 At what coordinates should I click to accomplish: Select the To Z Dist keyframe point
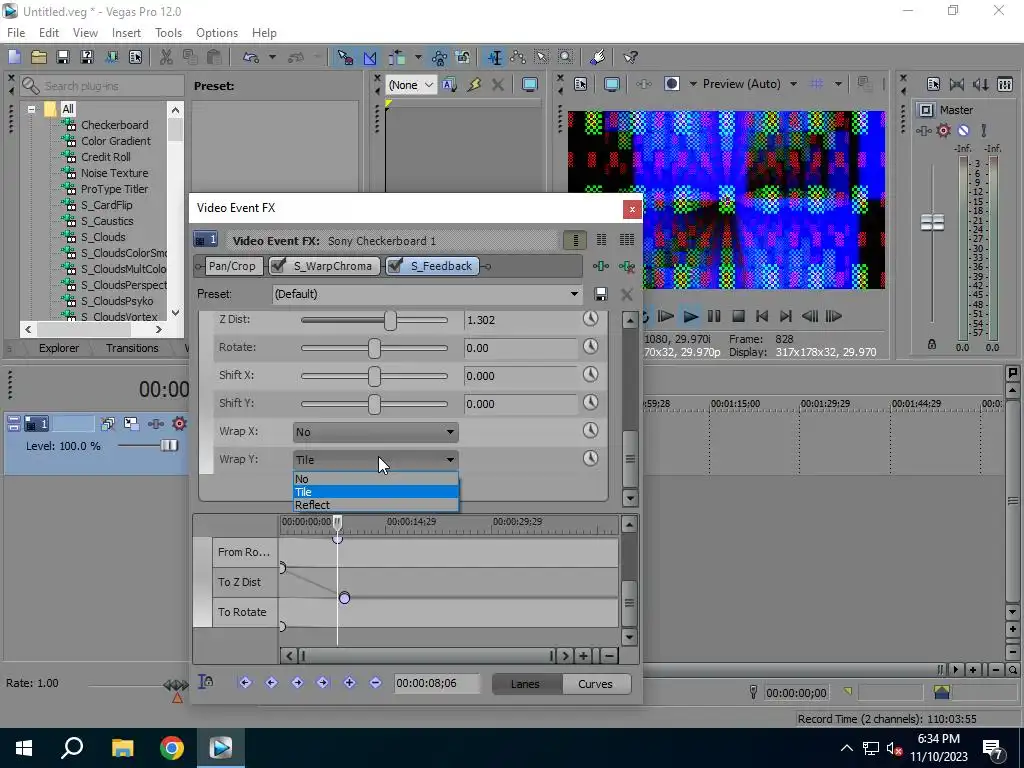pyautogui.click(x=344, y=598)
